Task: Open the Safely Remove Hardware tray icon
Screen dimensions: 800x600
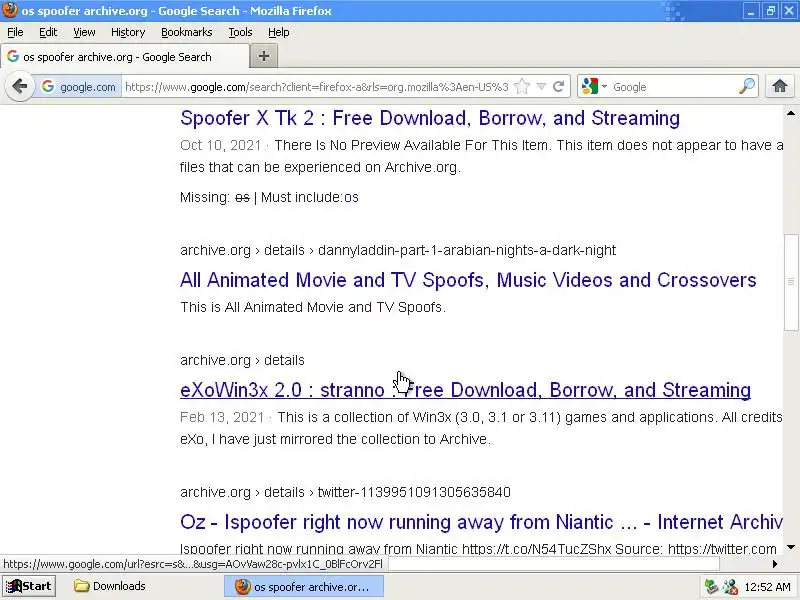Action: pos(711,586)
